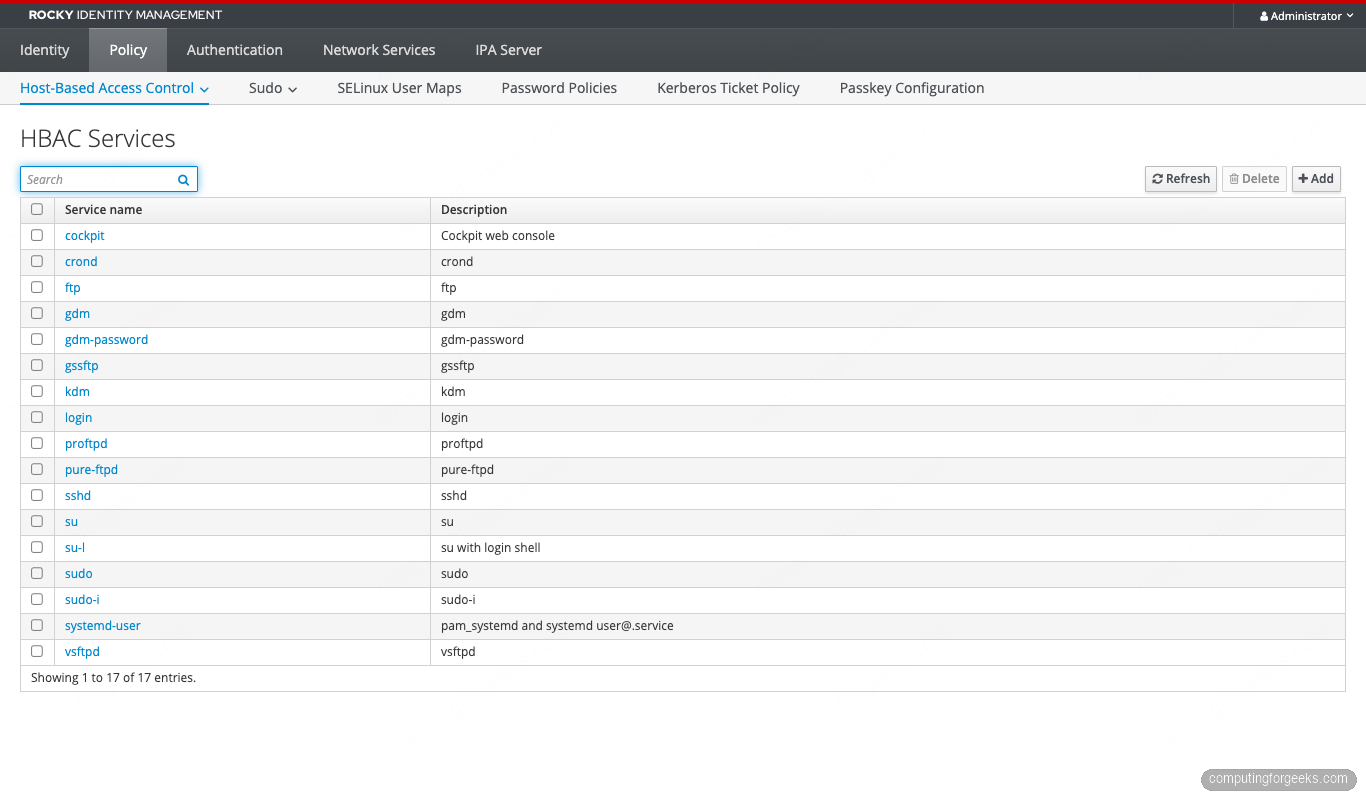Open the proftpd service link
This screenshot has width=1366, height=800.
[86, 444]
